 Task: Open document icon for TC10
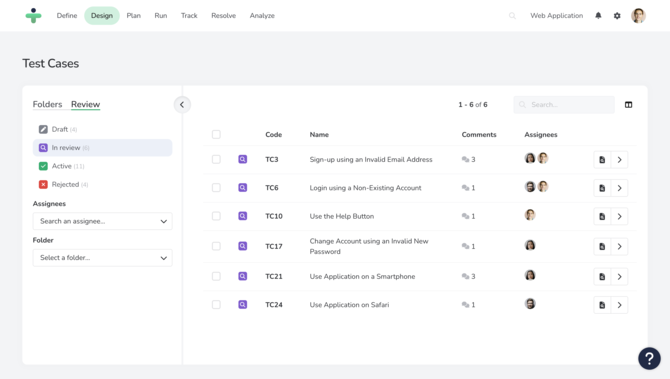[x=602, y=217]
